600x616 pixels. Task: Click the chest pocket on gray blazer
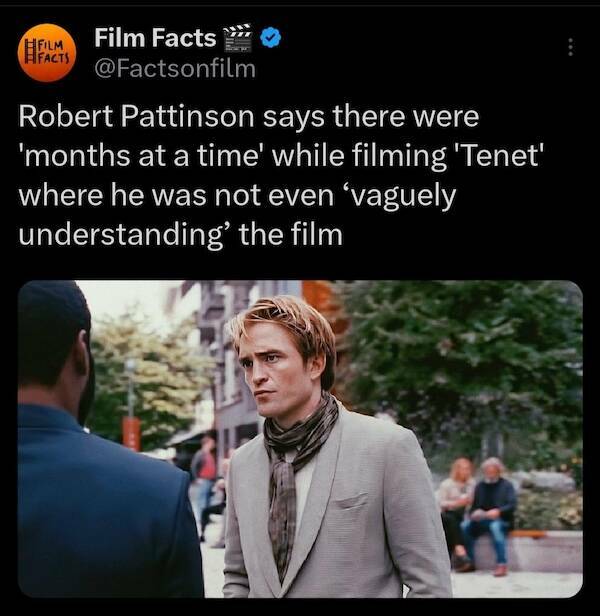coord(350,501)
